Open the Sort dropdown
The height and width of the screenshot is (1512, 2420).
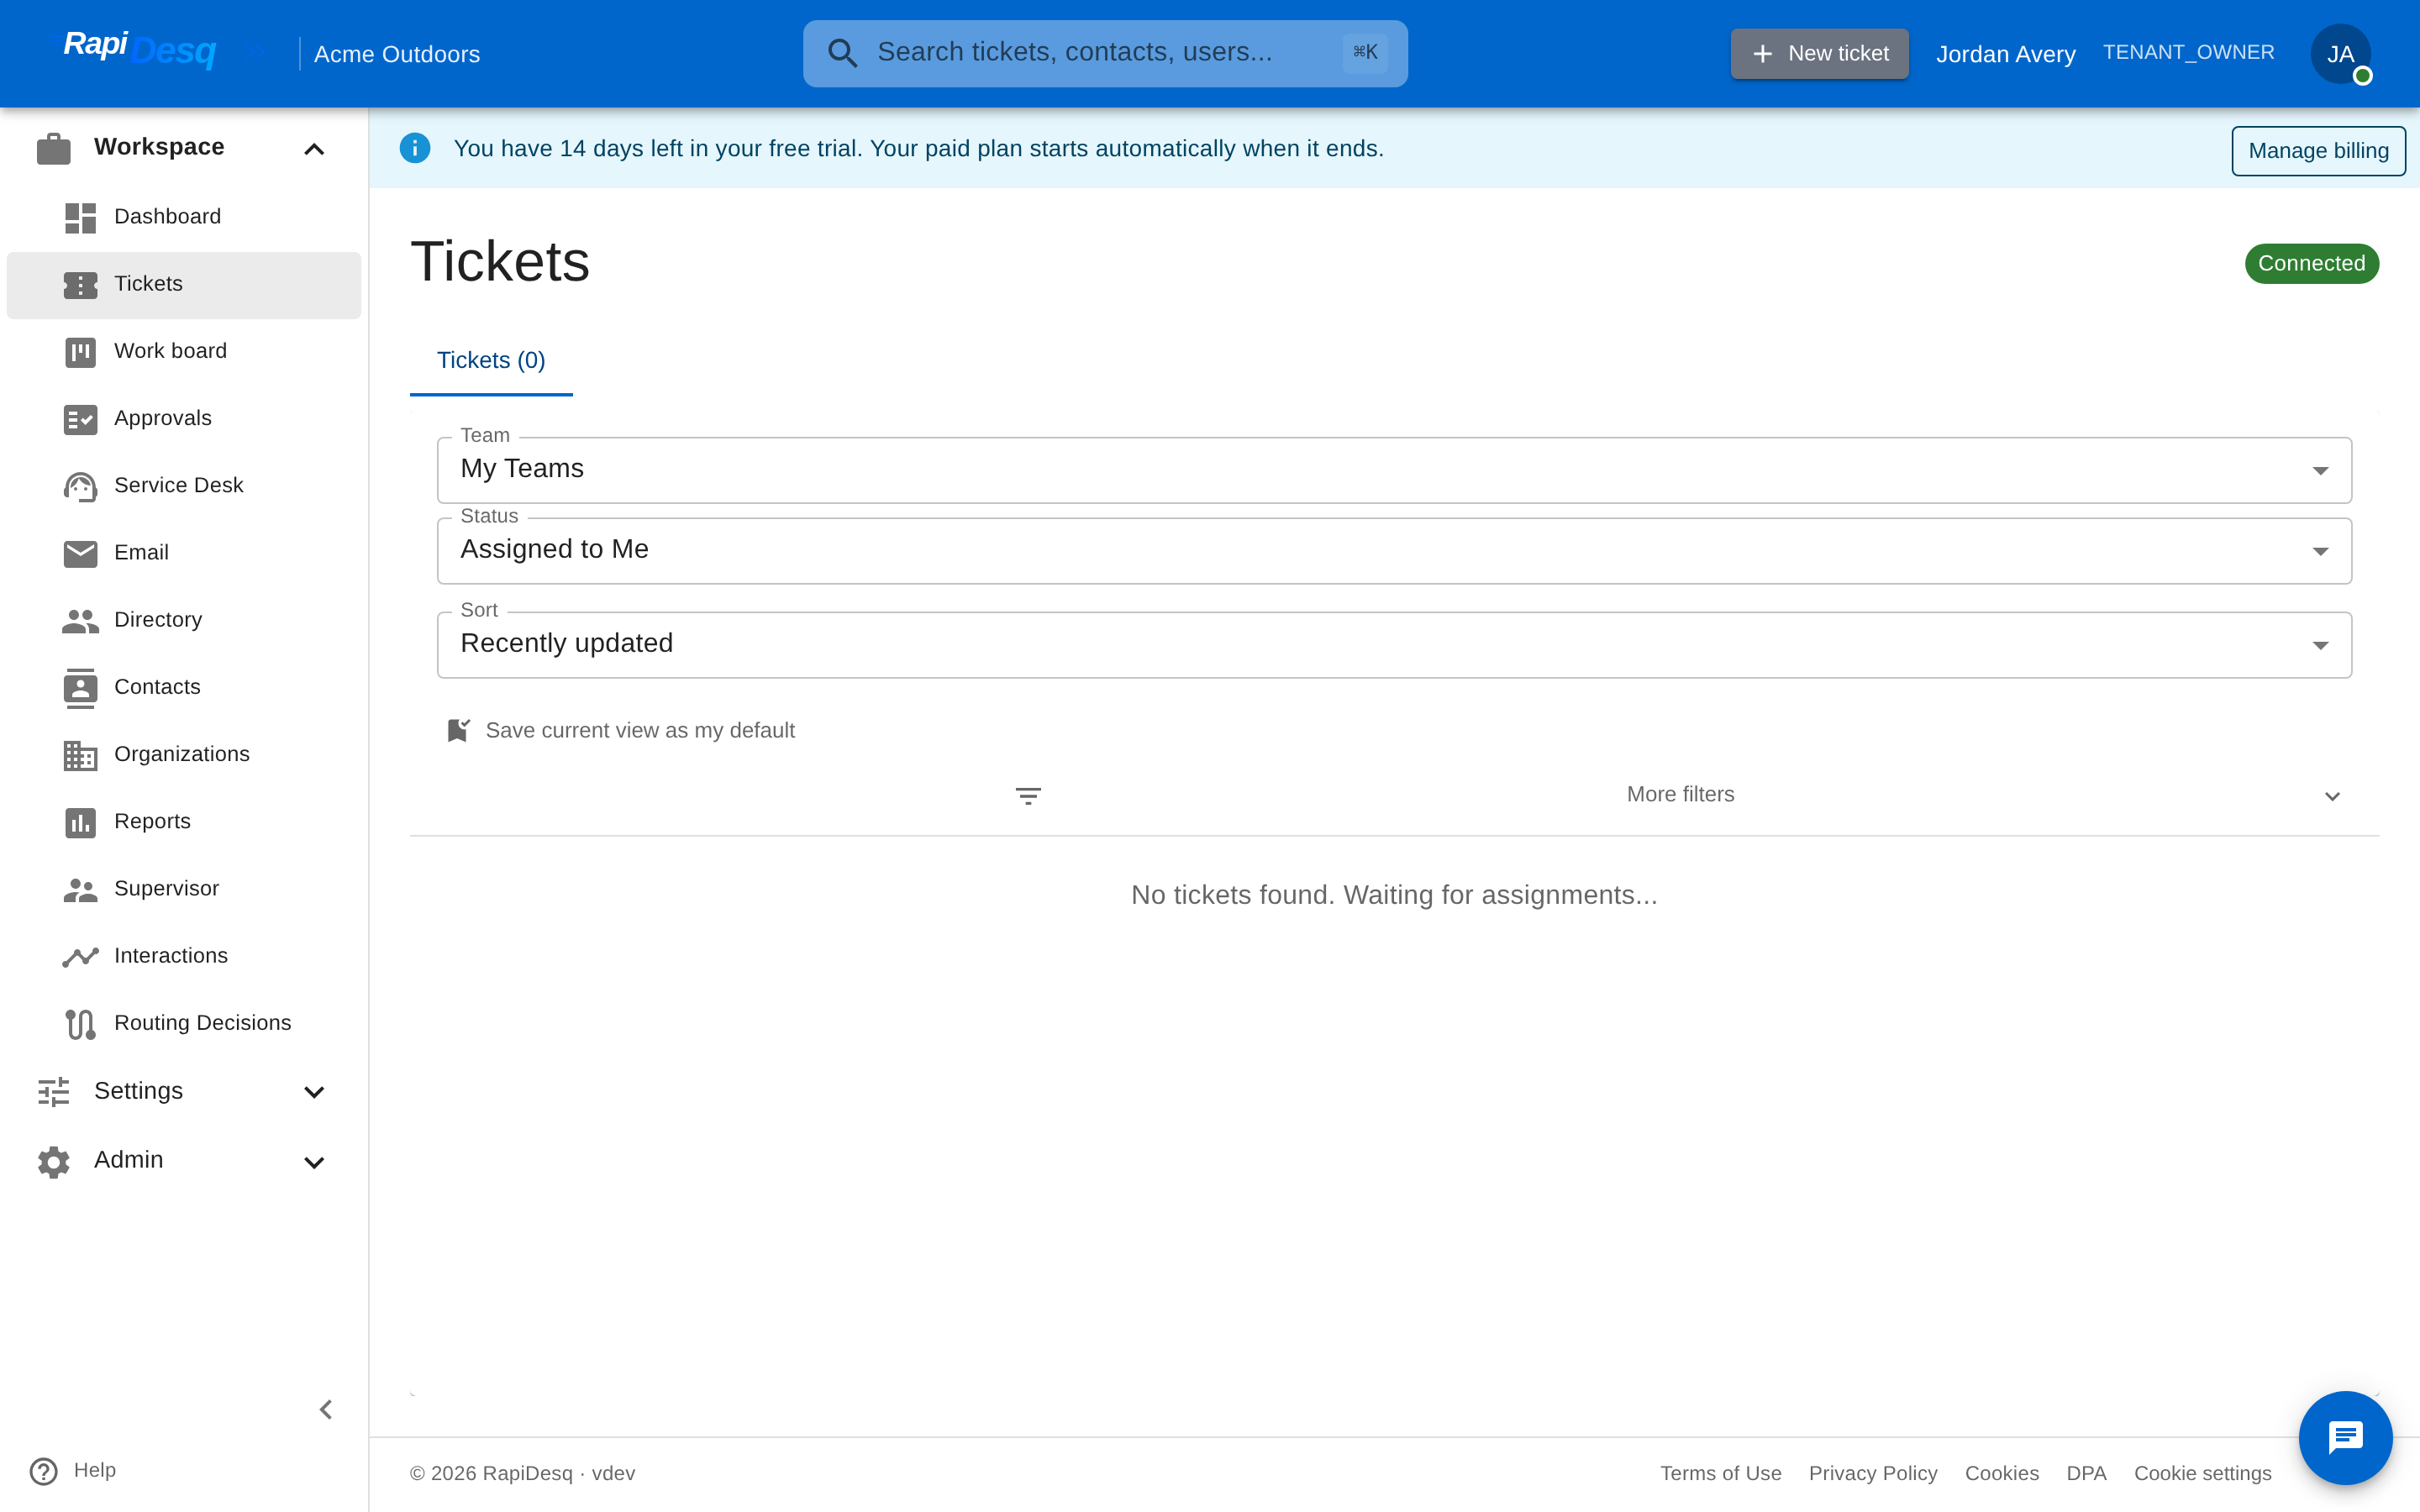click(x=1394, y=645)
